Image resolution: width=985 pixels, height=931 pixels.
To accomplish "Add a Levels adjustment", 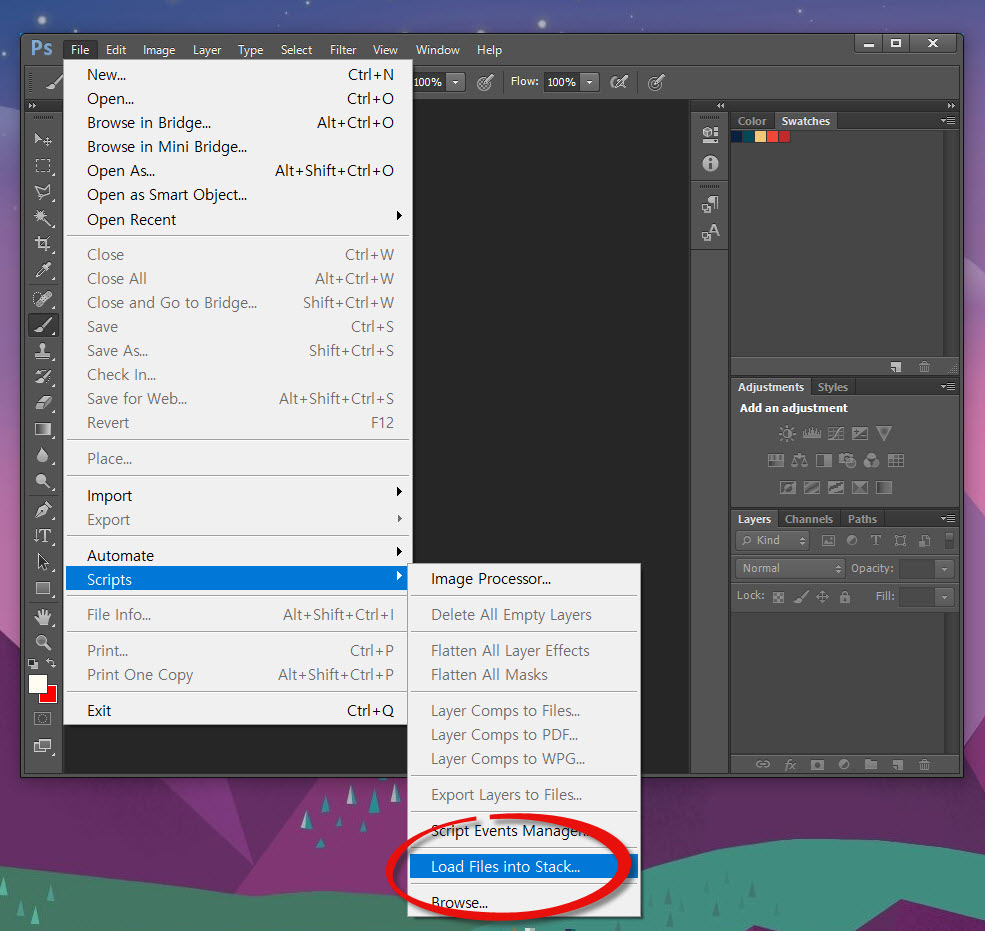I will [x=812, y=433].
